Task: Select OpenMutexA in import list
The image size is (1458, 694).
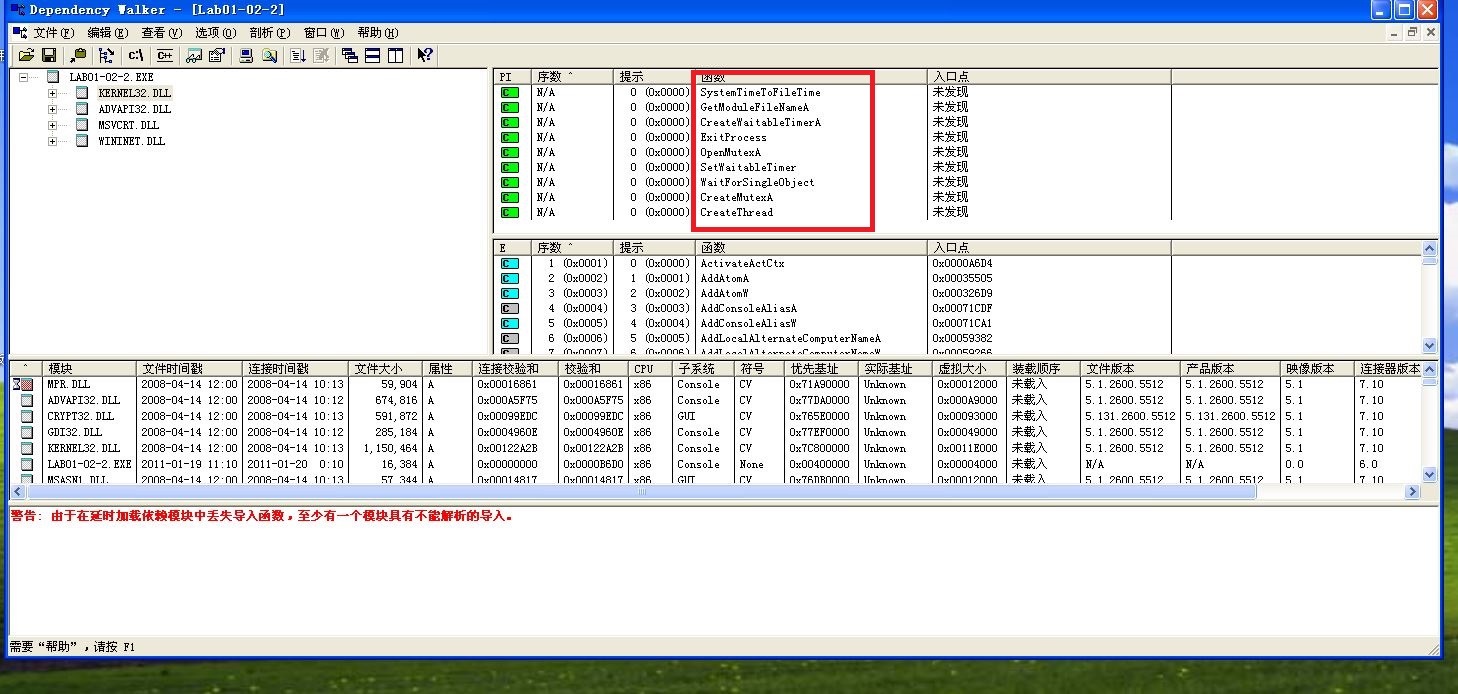Action: tap(730, 152)
